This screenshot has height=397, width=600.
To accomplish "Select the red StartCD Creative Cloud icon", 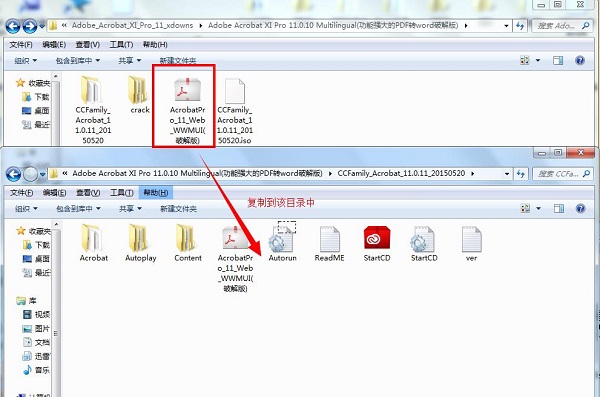I will click(x=377, y=238).
